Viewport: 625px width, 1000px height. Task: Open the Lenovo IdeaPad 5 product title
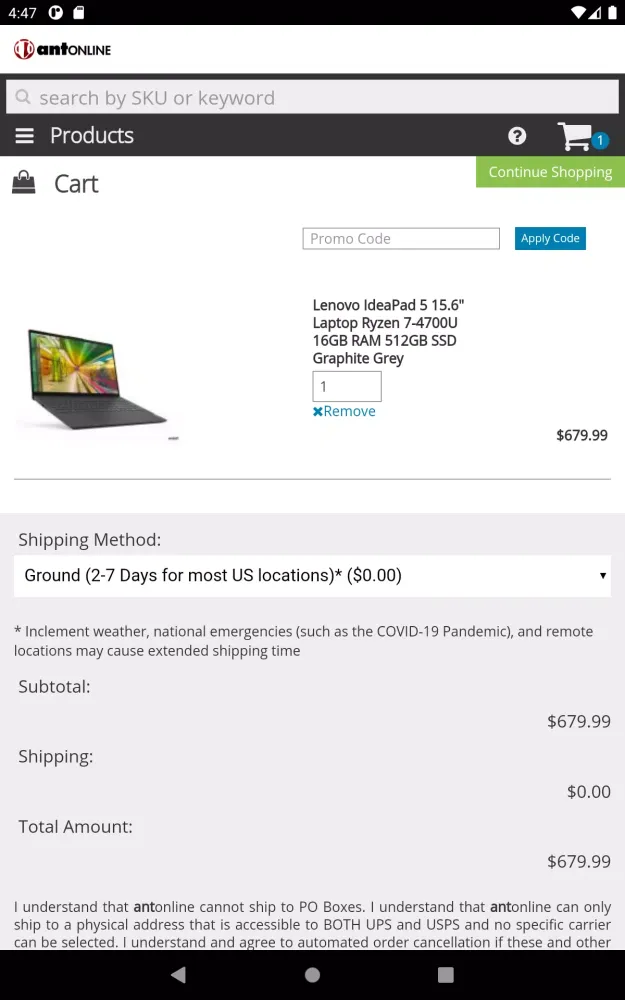tap(388, 332)
